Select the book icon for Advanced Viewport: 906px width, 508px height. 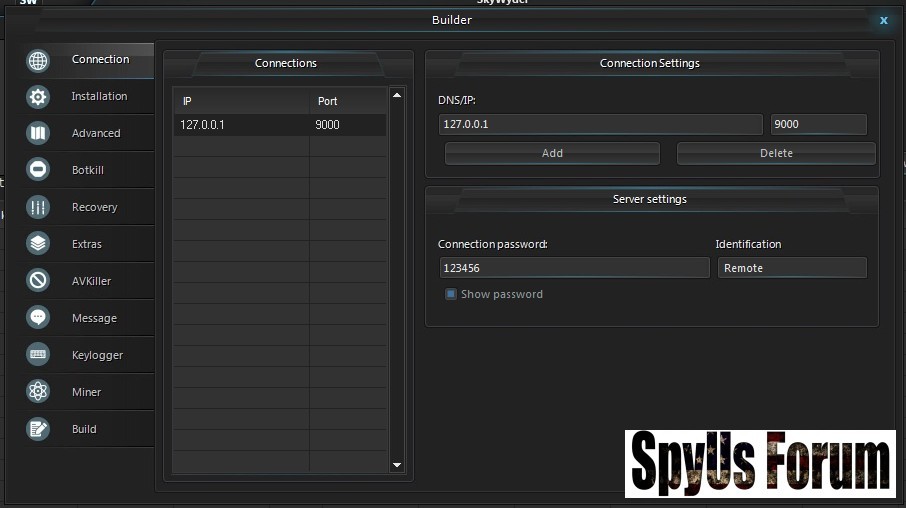(38, 134)
